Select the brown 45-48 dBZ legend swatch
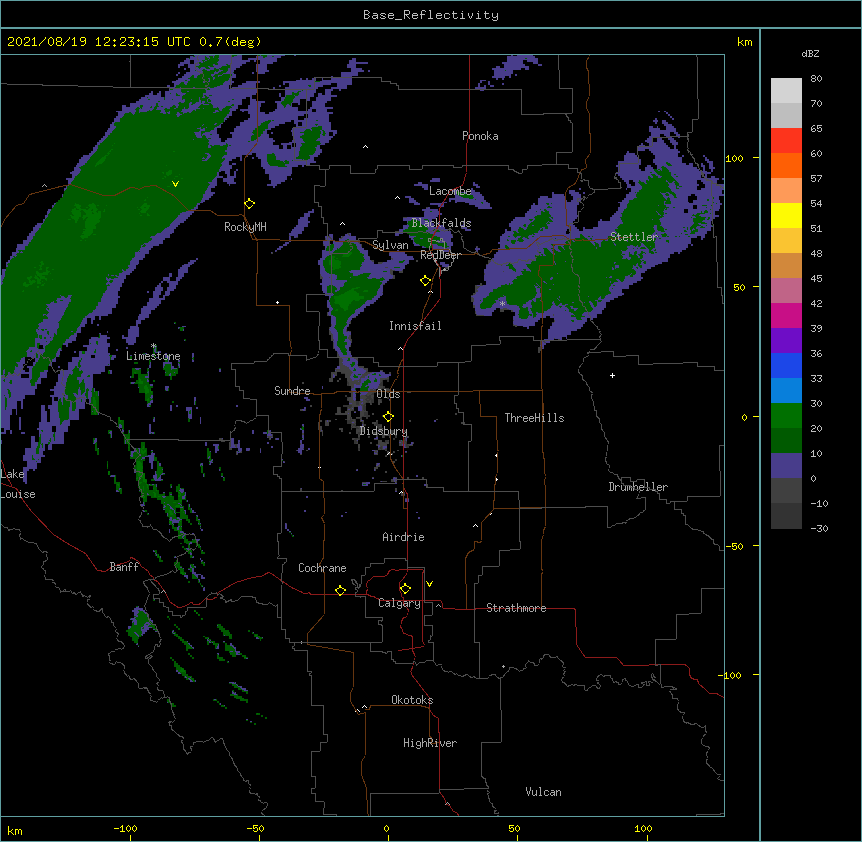862x842 pixels. tap(786, 265)
